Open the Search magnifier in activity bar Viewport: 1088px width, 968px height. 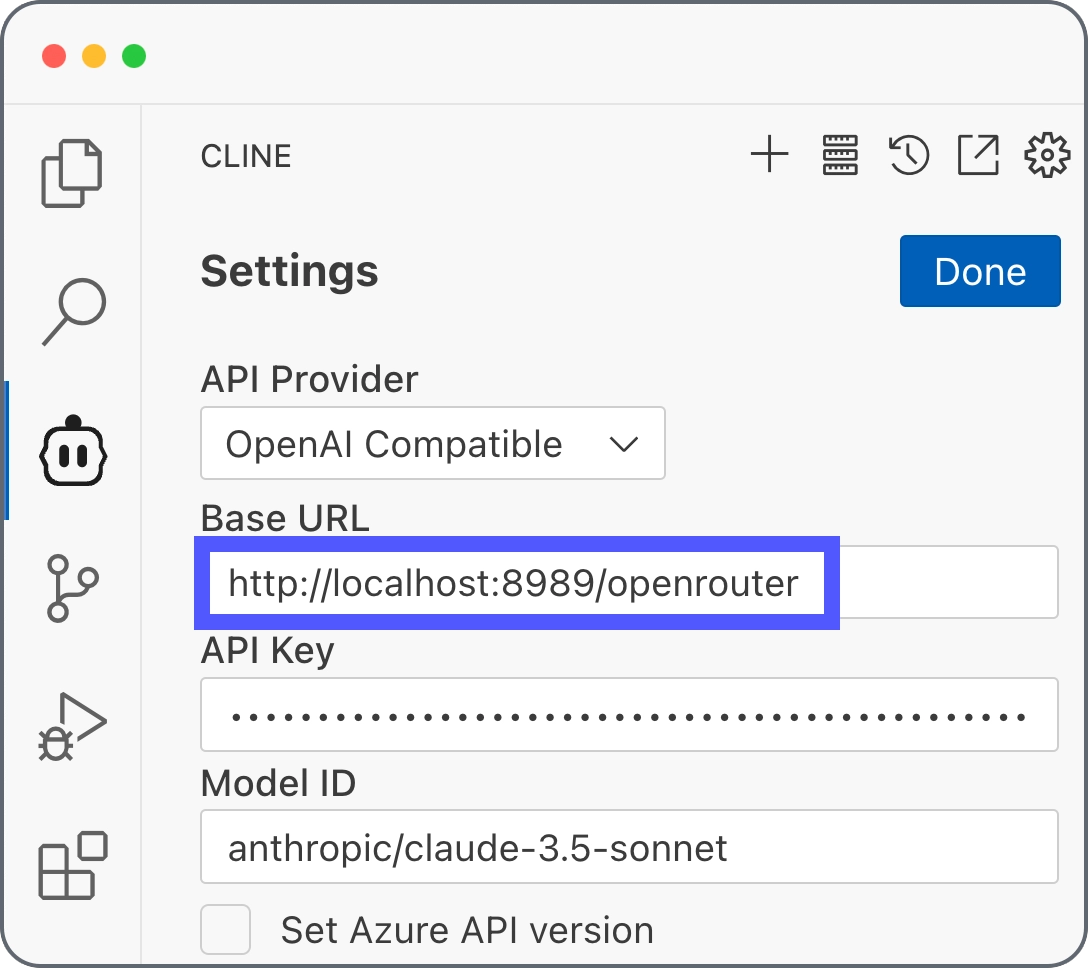click(x=74, y=311)
